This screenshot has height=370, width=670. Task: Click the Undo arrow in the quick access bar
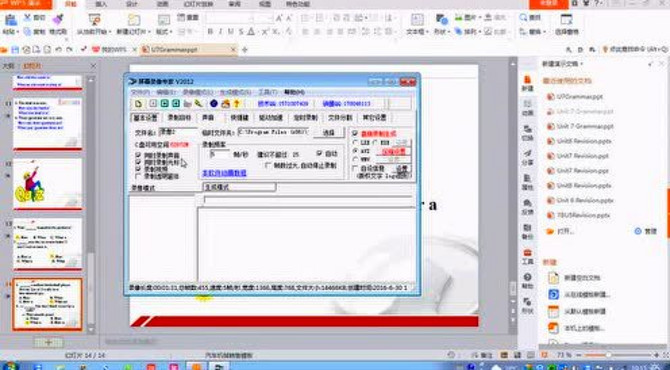point(59,50)
